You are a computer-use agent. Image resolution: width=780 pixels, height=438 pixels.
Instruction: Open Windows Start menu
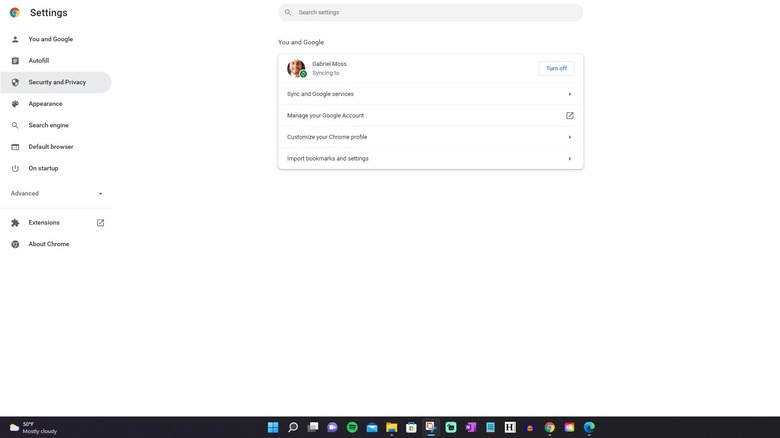click(273, 427)
